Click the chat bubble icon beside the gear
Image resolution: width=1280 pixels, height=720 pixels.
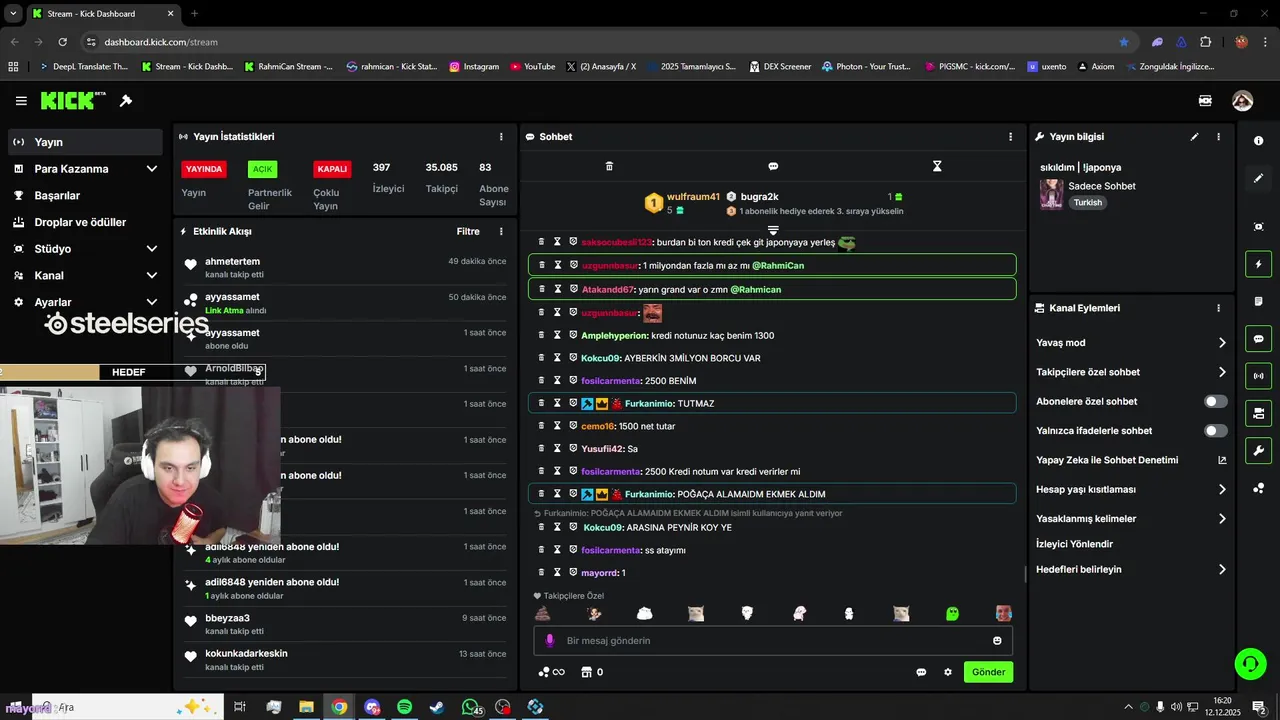(x=921, y=672)
